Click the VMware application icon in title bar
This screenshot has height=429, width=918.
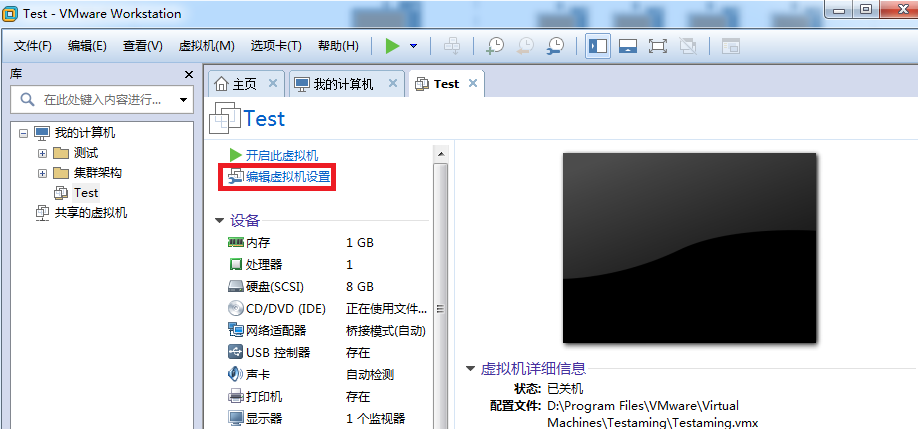point(9,13)
